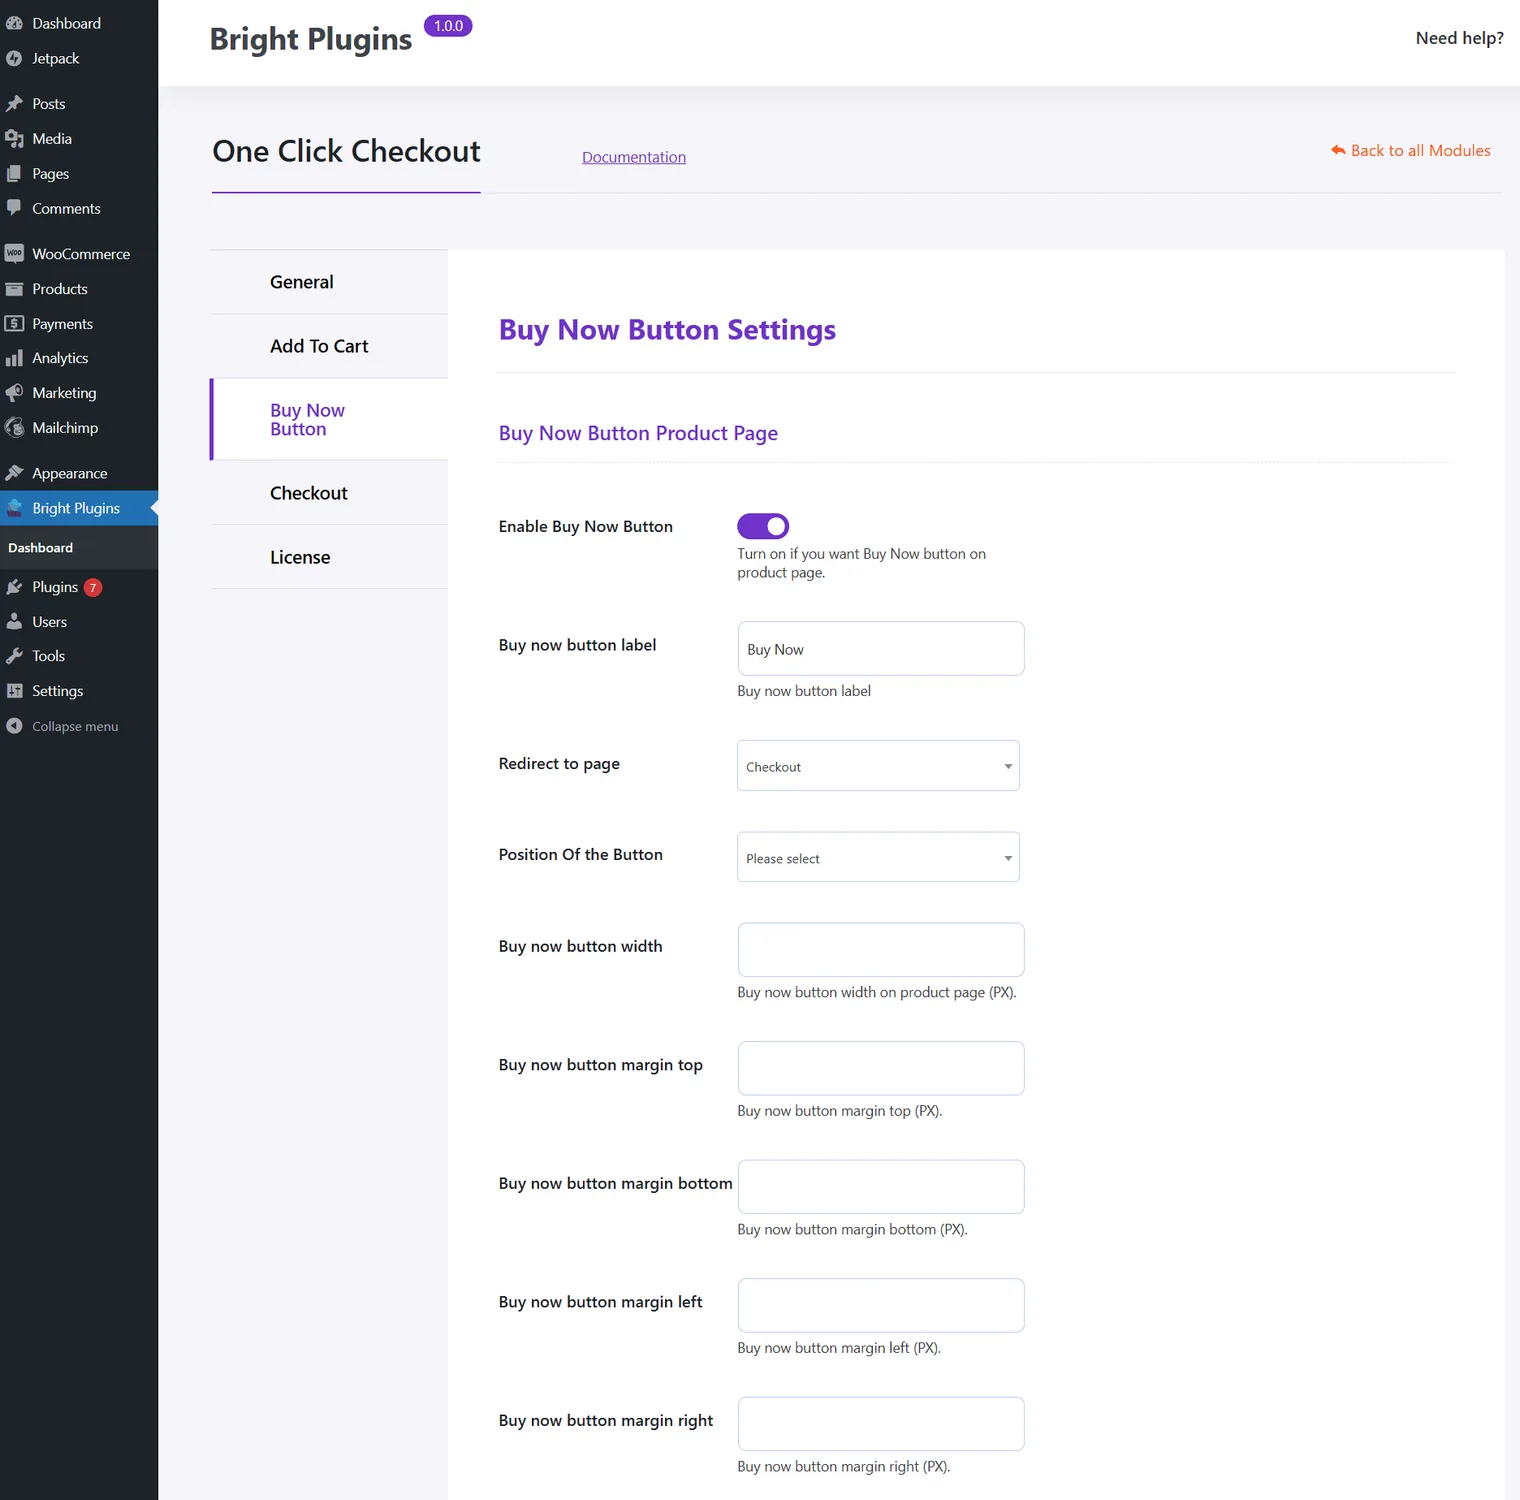1520x1500 pixels.
Task: Click the Analytics bar chart icon
Action: (x=14, y=358)
